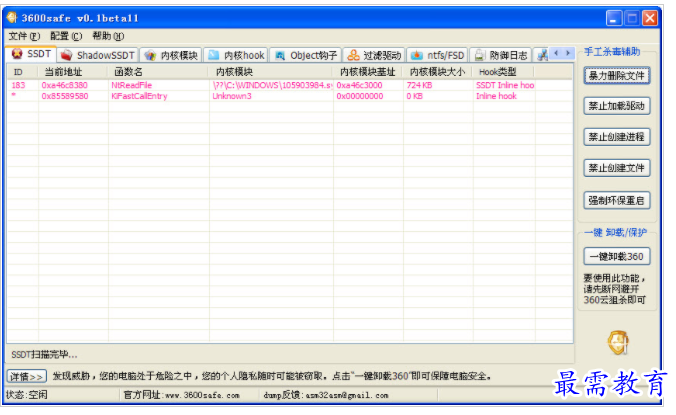
Task: Click the C:\WINDOWS\105903984 module path cell
Action: [272, 85]
